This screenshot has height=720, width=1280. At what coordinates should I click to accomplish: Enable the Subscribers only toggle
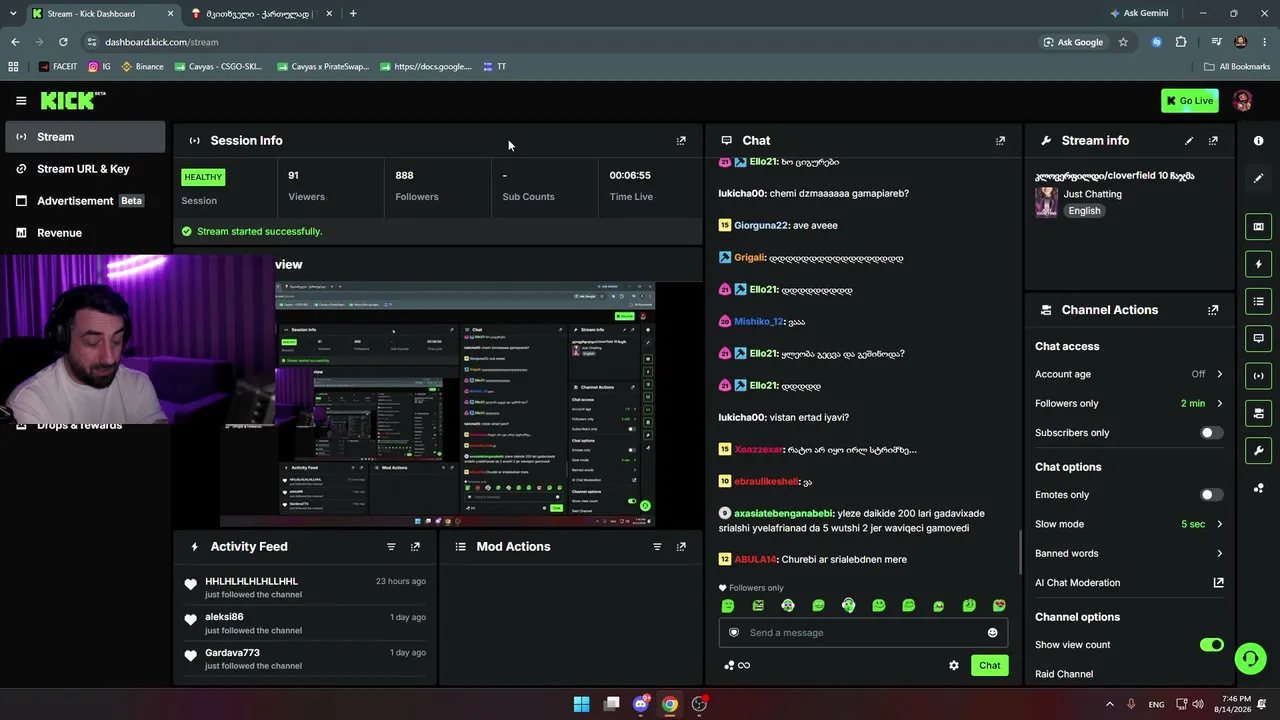[x=1211, y=433]
